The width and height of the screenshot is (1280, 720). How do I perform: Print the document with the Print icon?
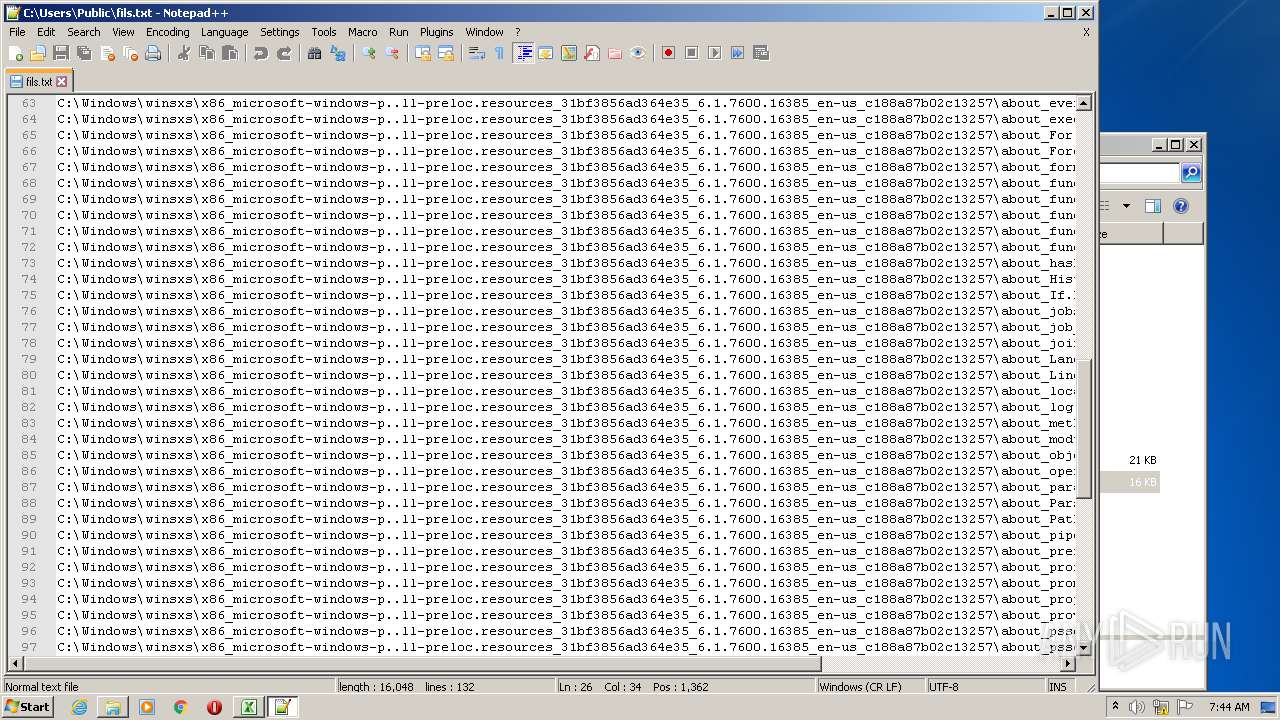pyautogui.click(x=153, y=53)
